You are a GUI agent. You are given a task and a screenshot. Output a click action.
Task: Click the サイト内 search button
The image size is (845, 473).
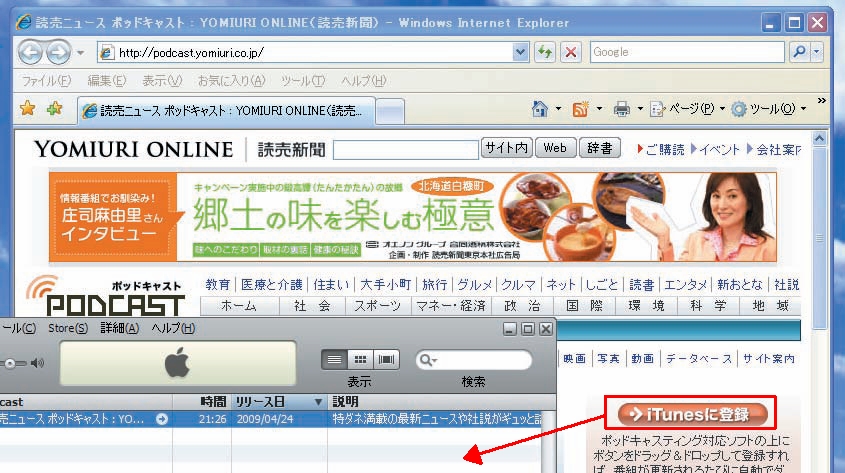[506, 148]
